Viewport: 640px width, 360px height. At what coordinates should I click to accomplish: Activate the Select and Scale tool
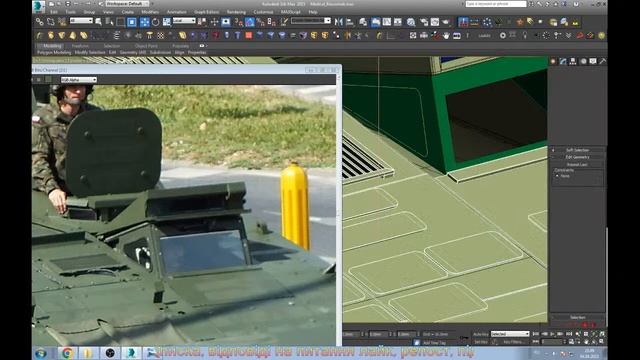coord(167,22)
